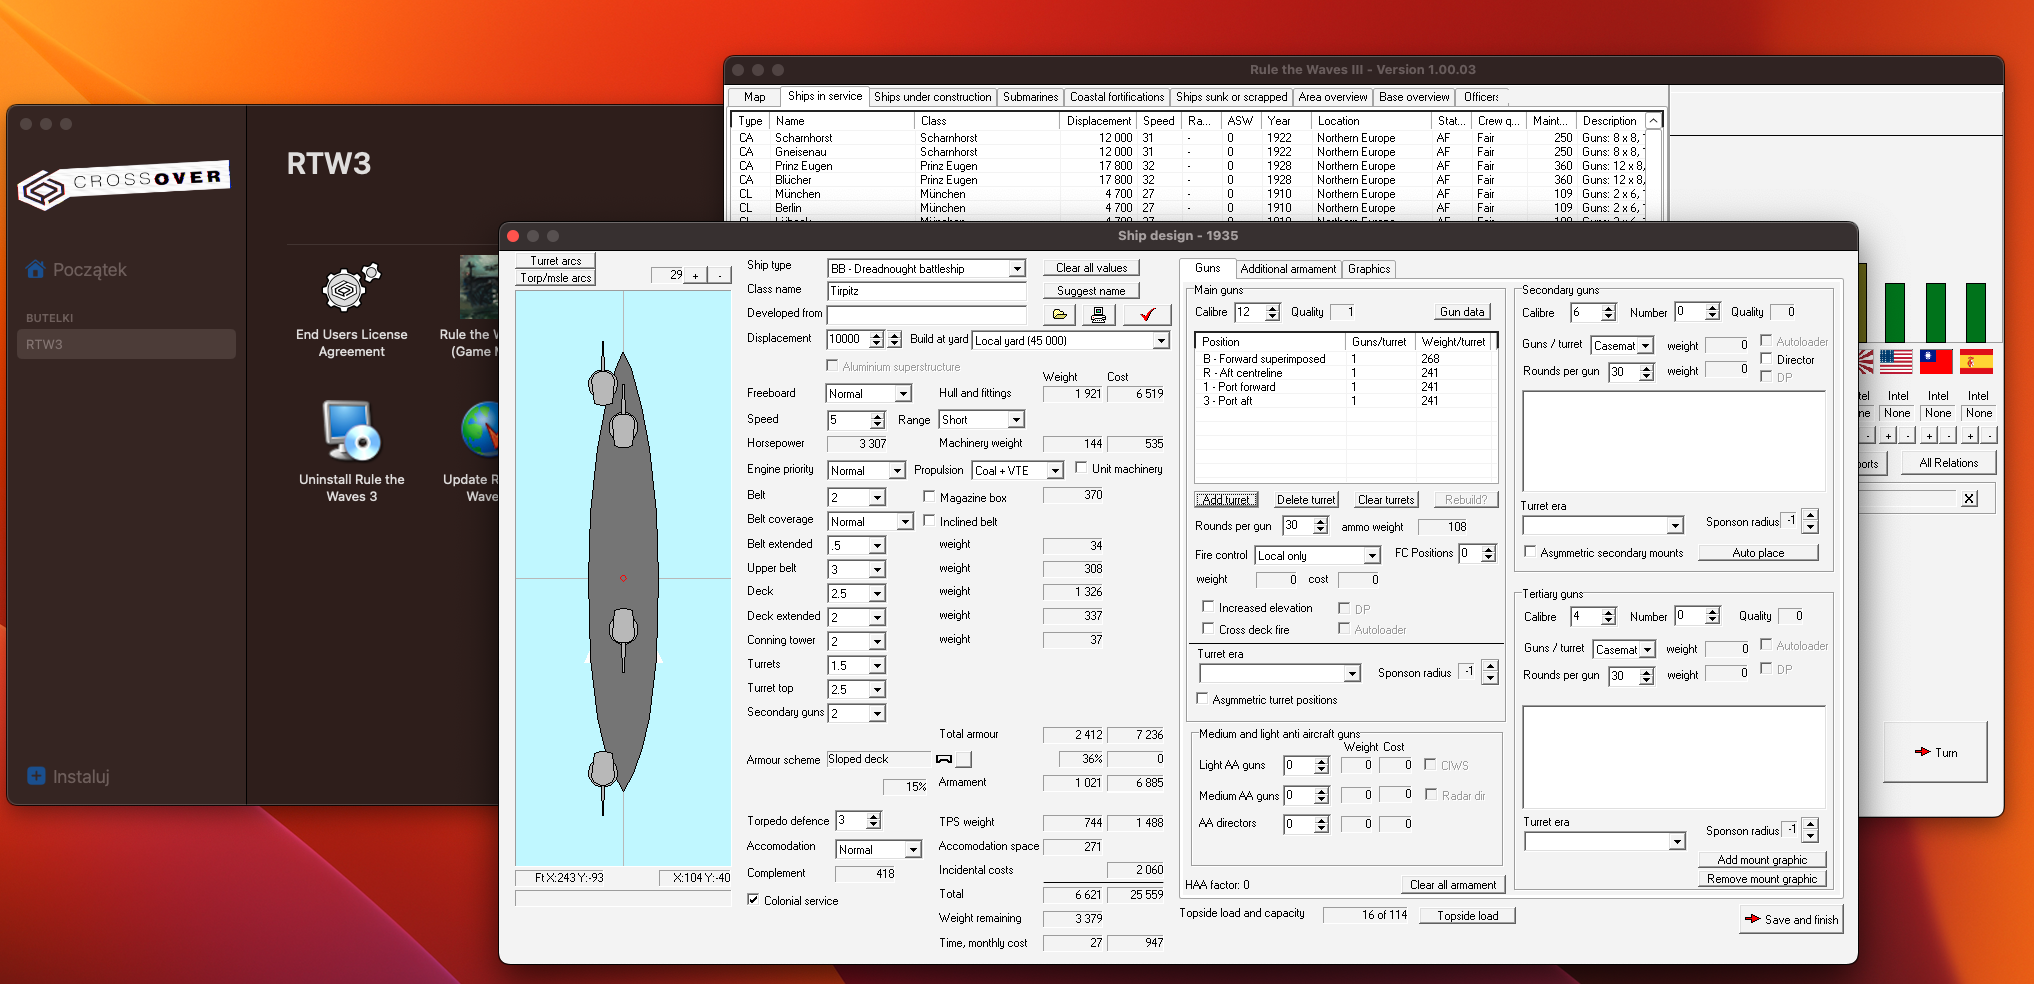Viewport: 2034px width, 984px height.
Task: Click the Clear all values button
Action: [x=1091, y=268]
